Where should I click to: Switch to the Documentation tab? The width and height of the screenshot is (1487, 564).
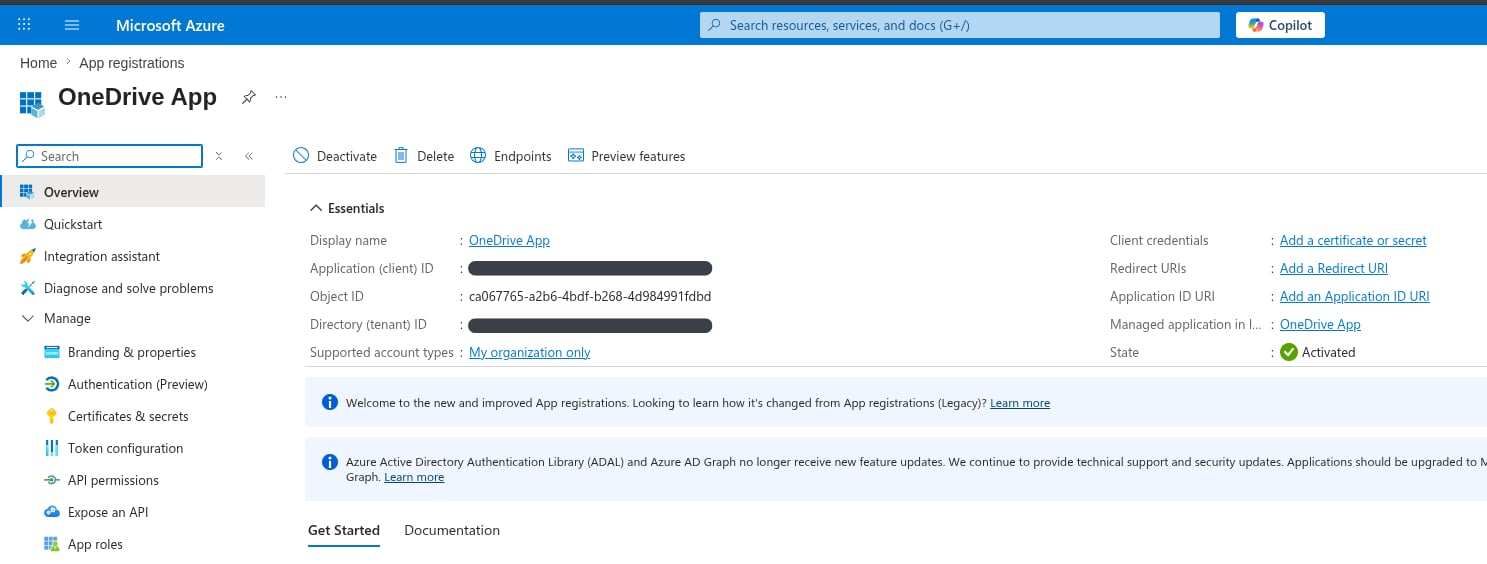452,530
